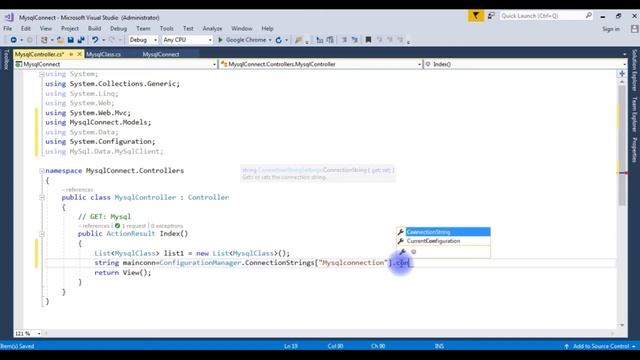640x360 pixels.
Task: Click the references CodeLens above MysqlController class
Action: coord(78,190)
